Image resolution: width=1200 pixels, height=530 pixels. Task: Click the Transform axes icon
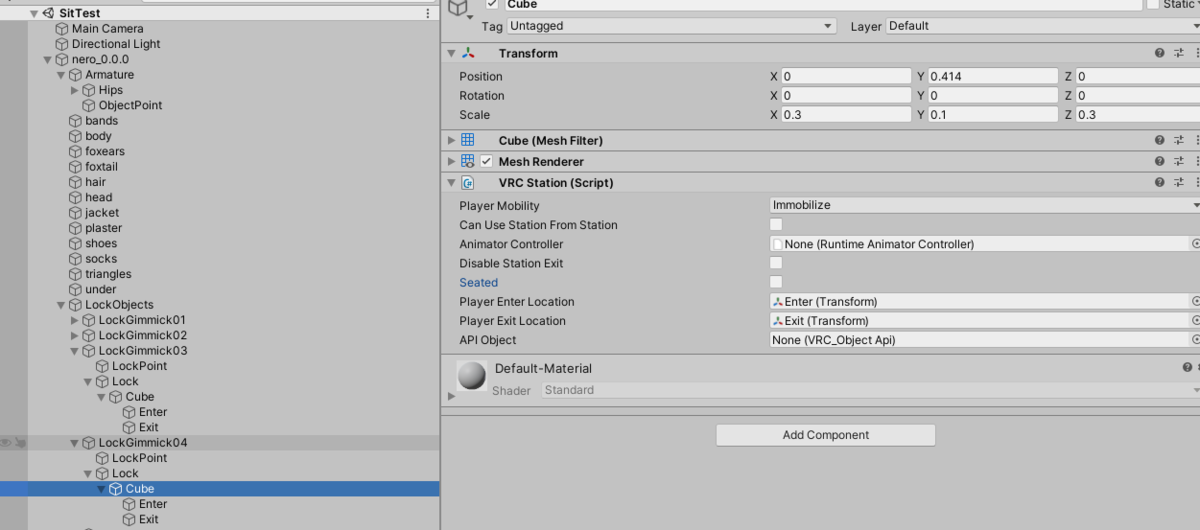[x=468, y=53]
